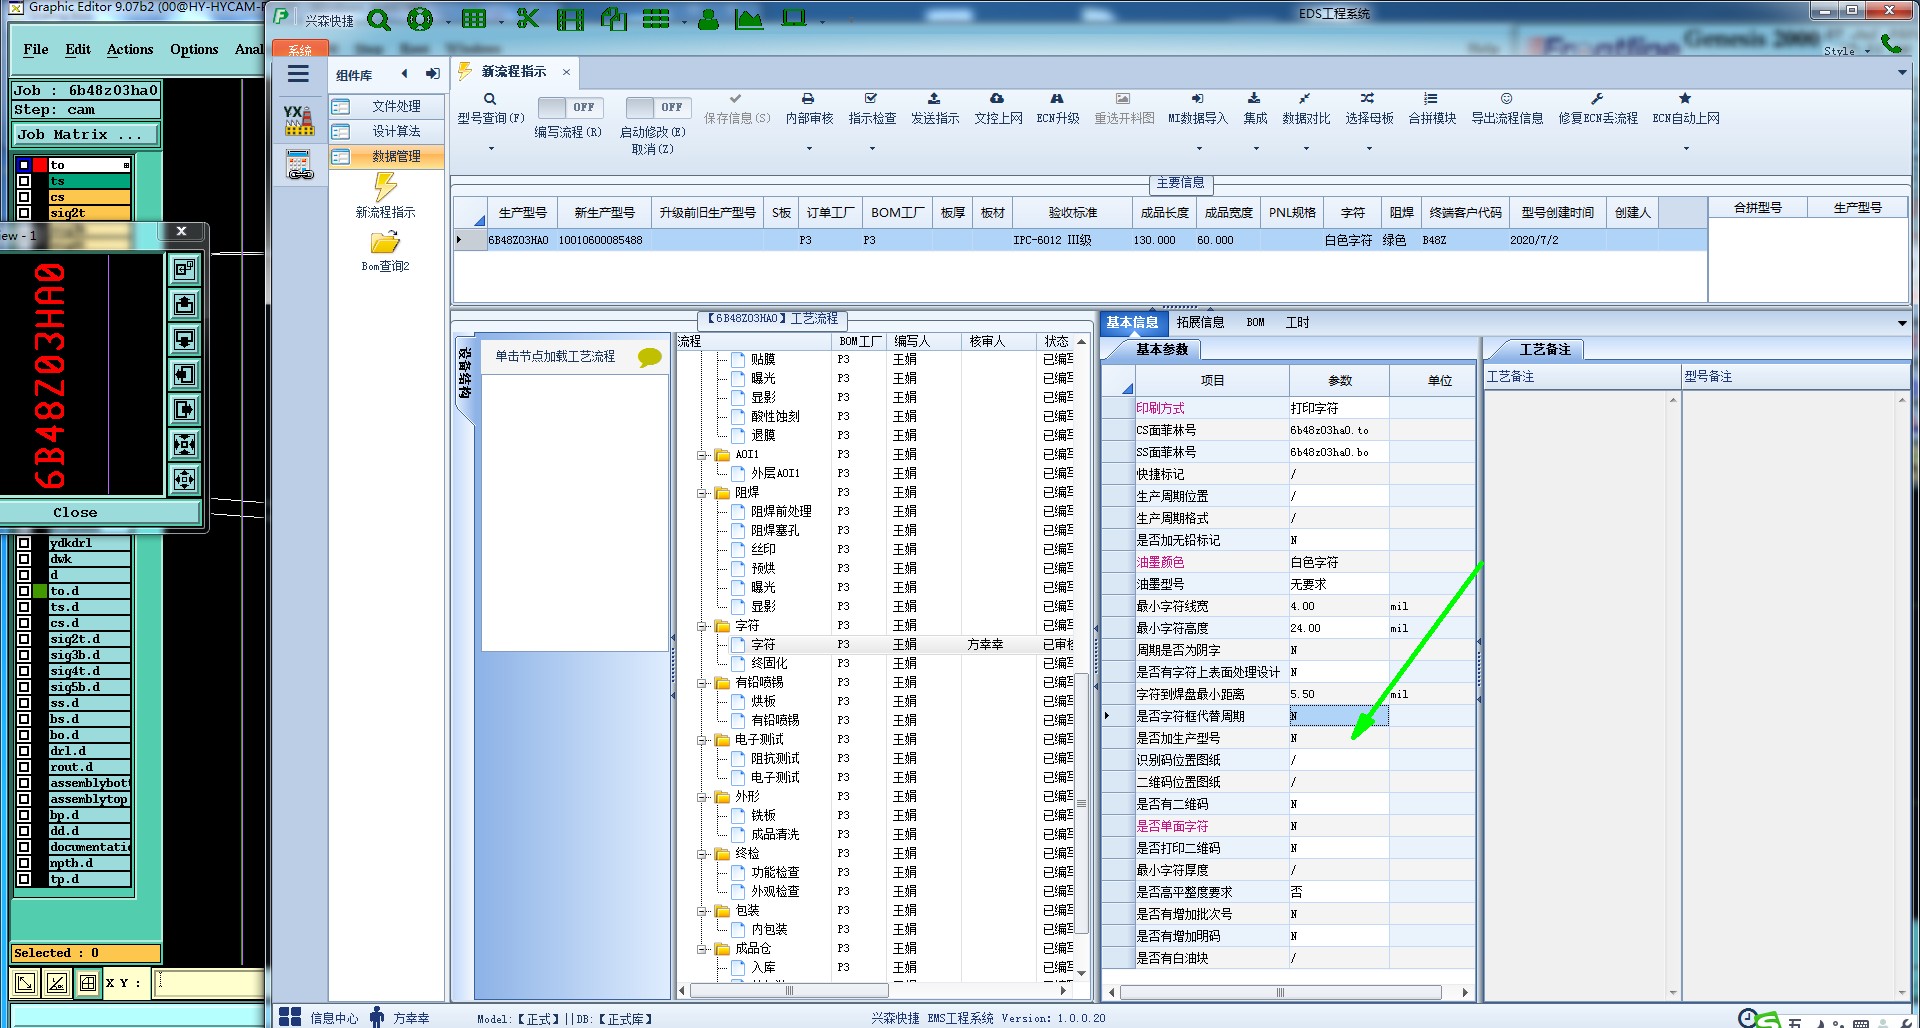1920x1028 pixels.
Task: Click the 文控上网 cloud upload icon
Action: [x=997, y=99]
